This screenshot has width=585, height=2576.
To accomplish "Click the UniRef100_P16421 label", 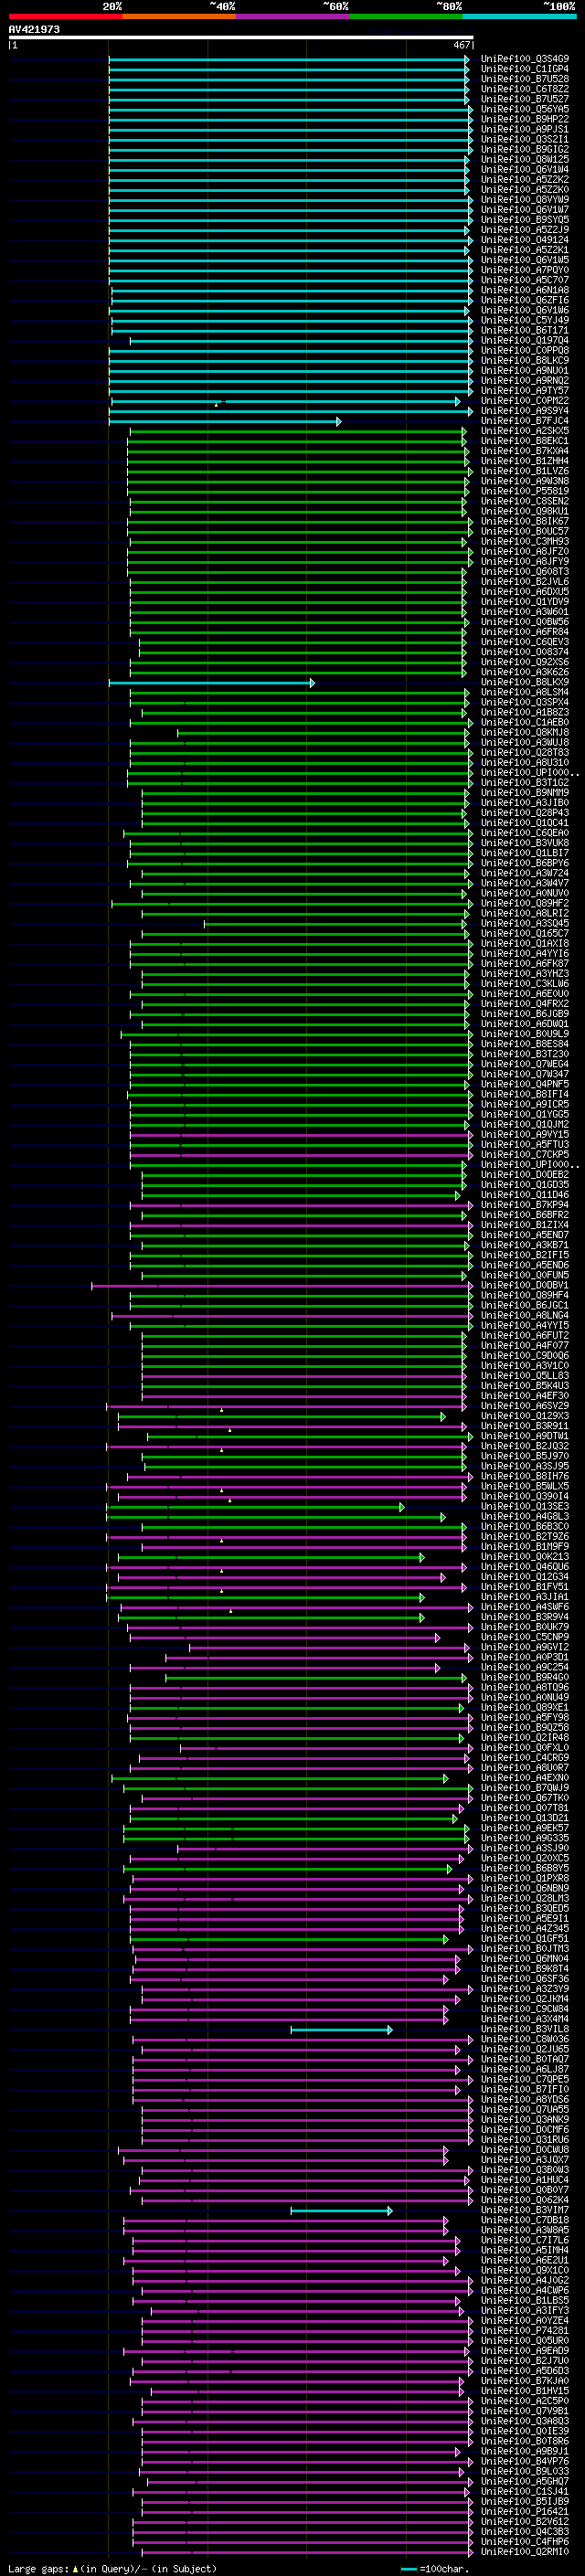I will point(525,2512).
